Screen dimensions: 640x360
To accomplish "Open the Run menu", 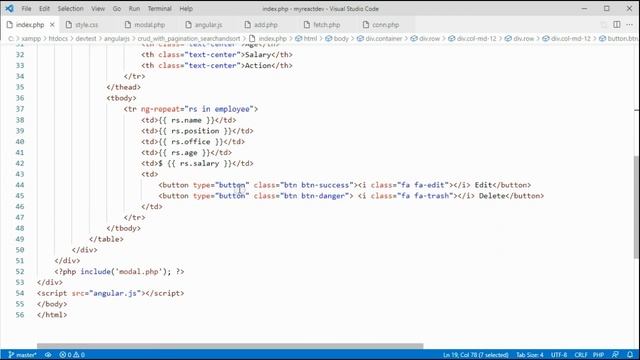I will tap(134, 9).
